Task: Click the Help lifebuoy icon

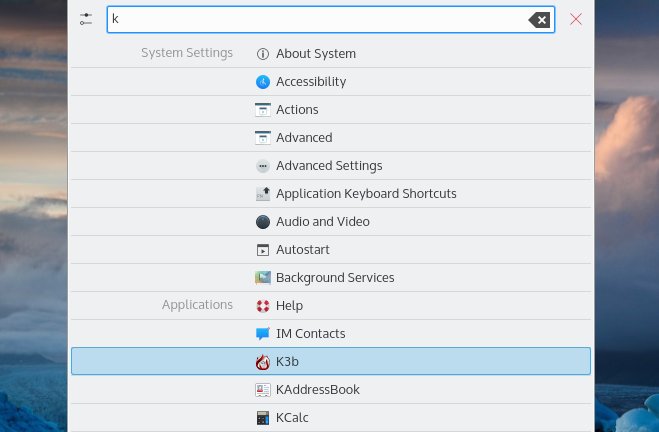Action: 263,306
